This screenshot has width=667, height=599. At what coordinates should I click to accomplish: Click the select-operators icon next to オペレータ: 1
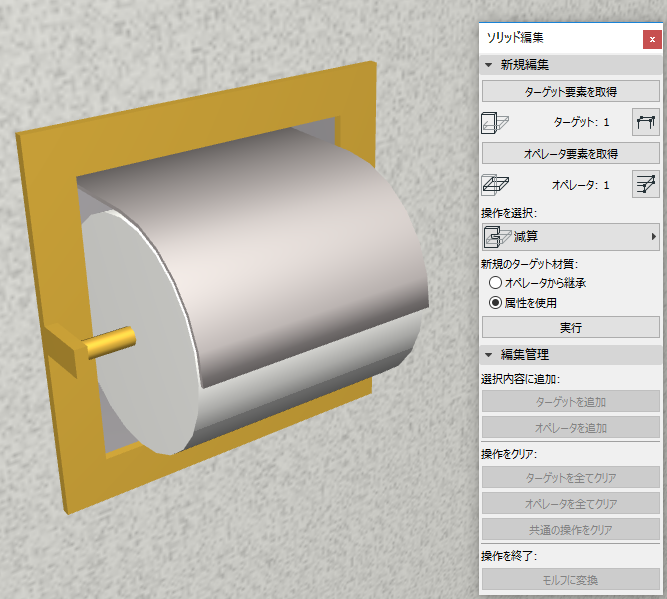click(x=646, y=184)
